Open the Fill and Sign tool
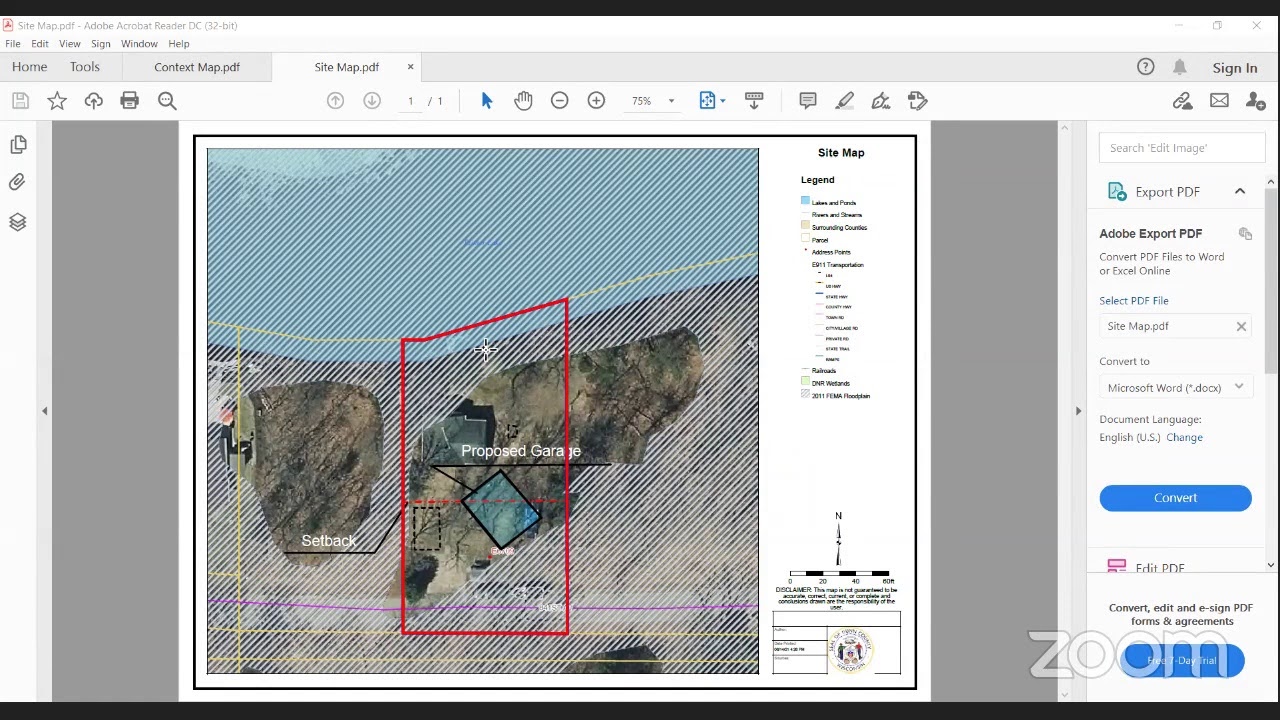The height and width of the screenshot is (720, 1280). [881, 100]
